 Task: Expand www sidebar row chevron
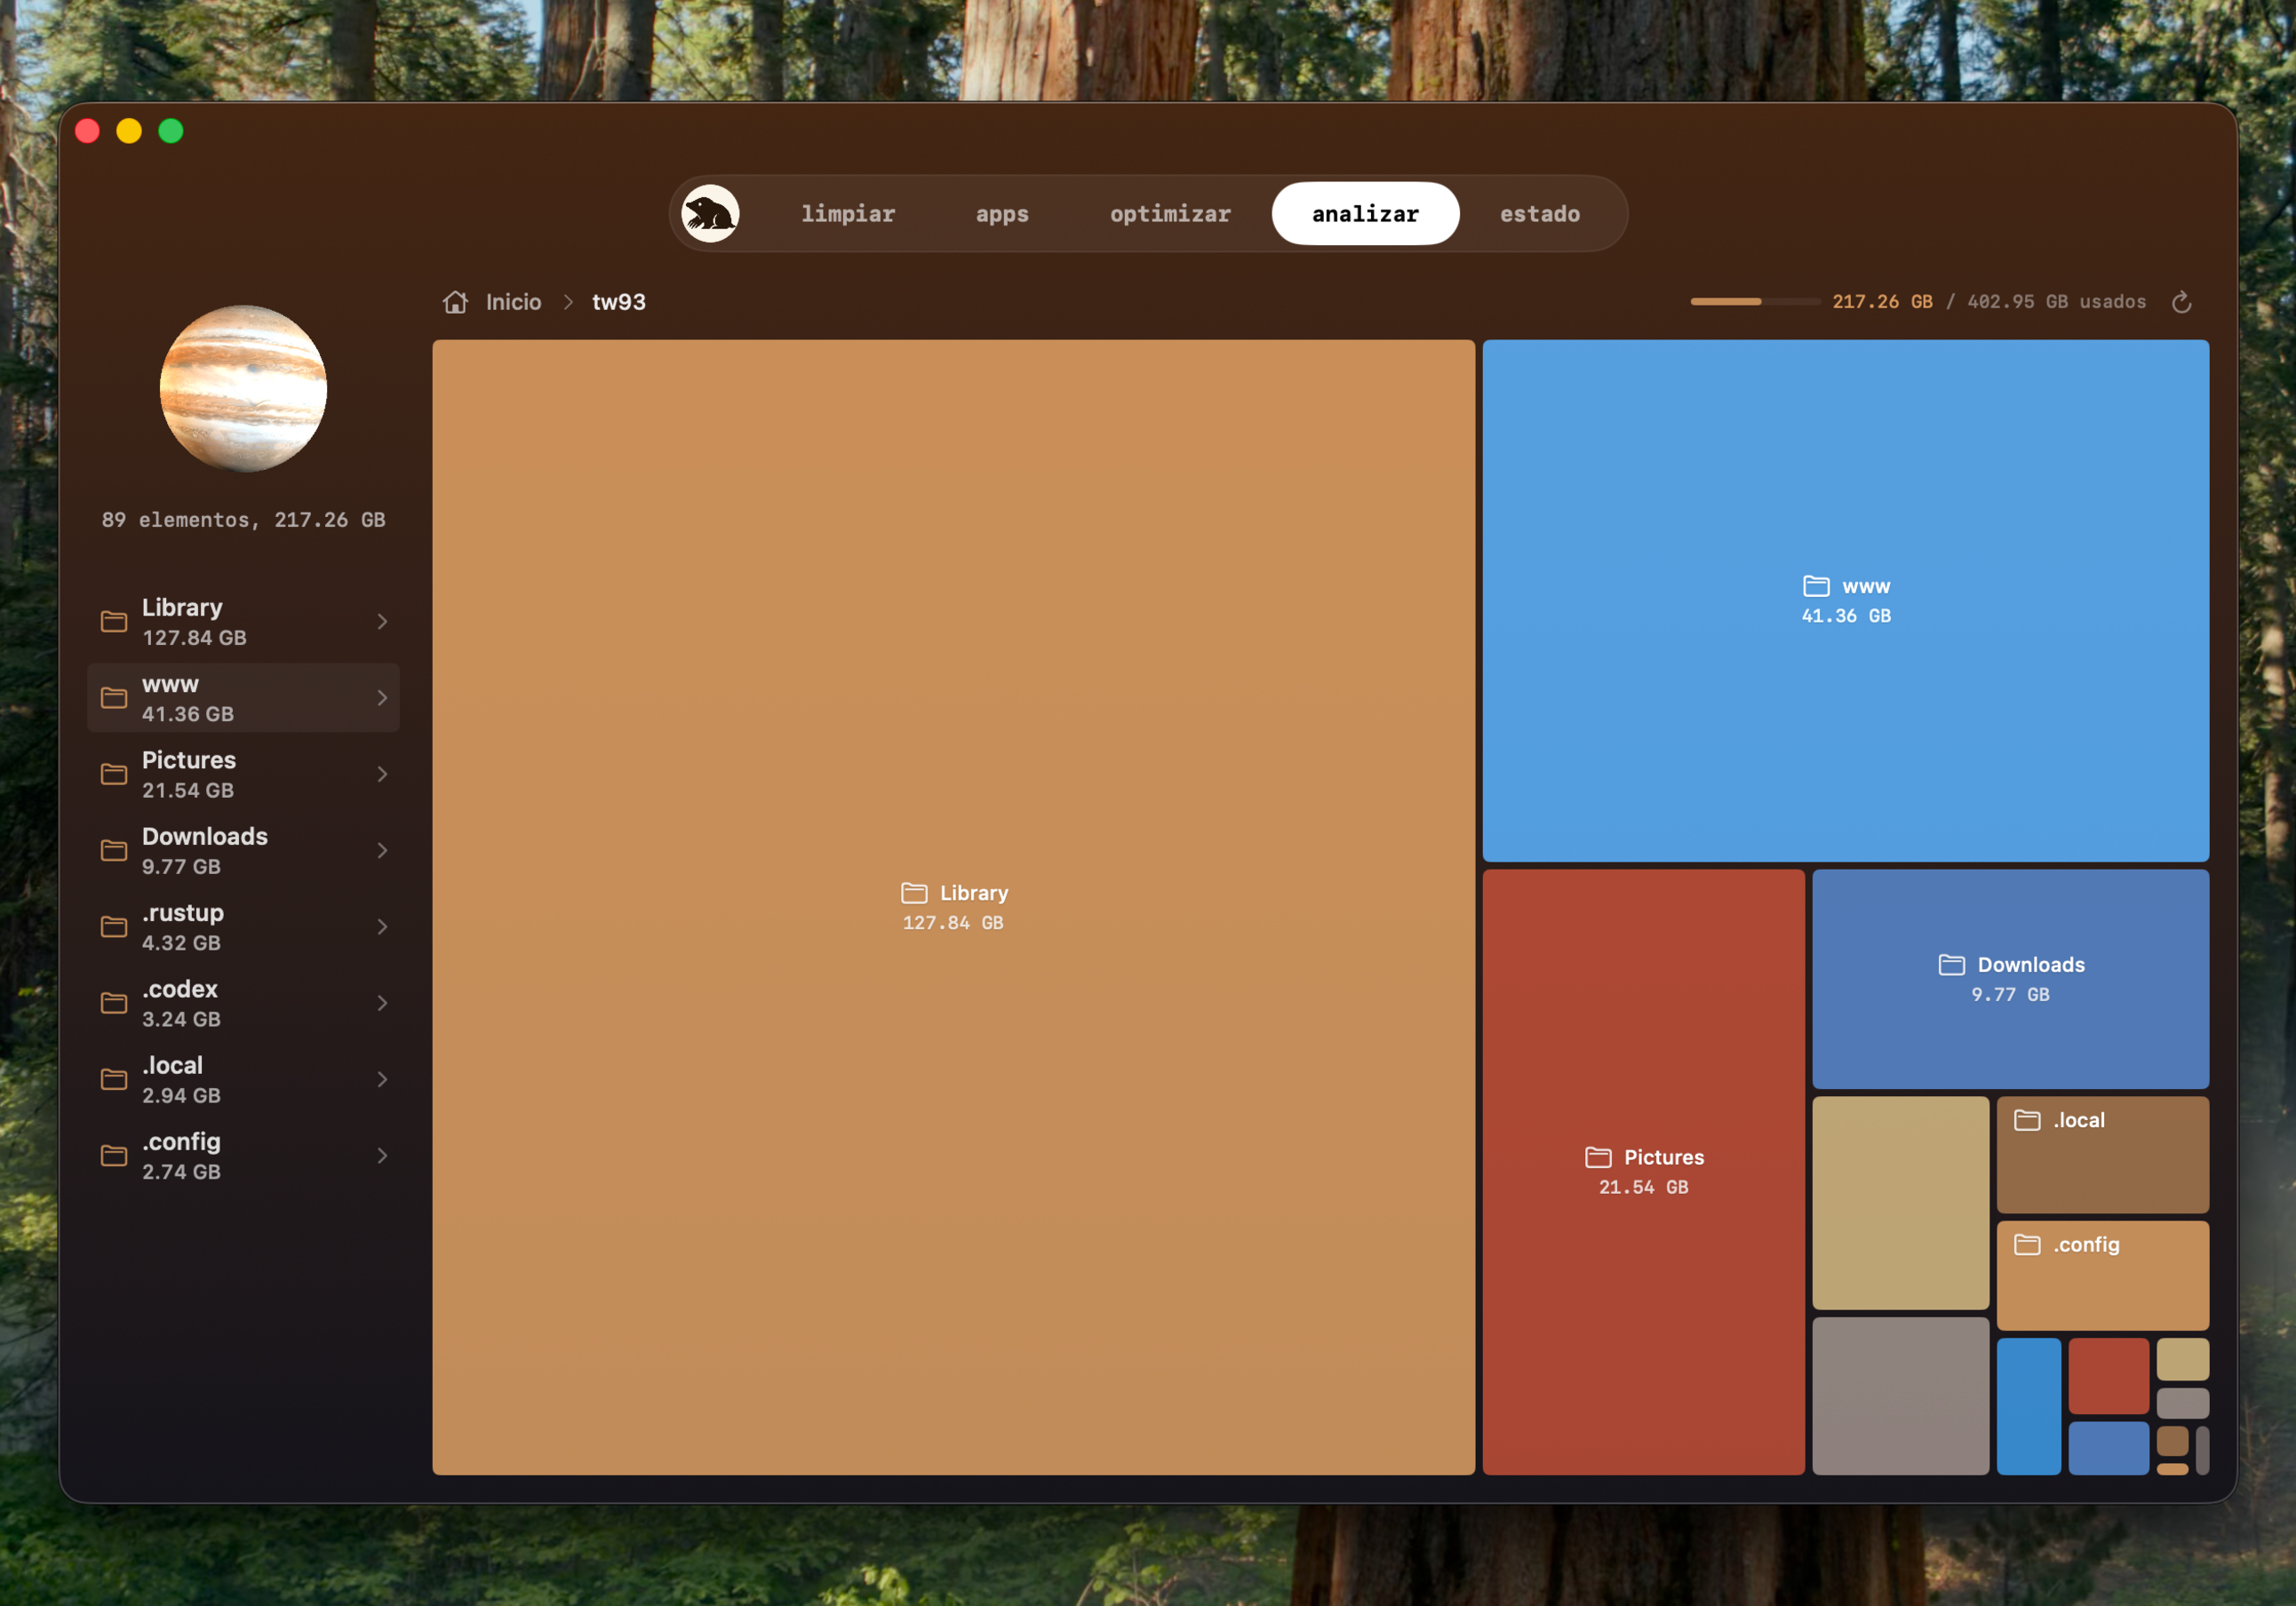(x=382, y=697)
